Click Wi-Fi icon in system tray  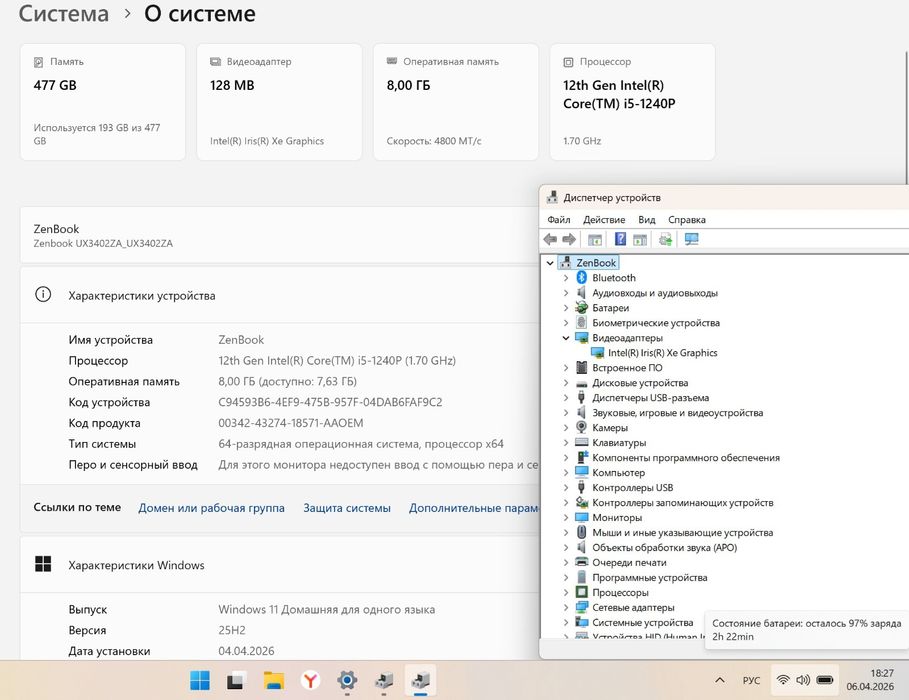tap(783, 680)
